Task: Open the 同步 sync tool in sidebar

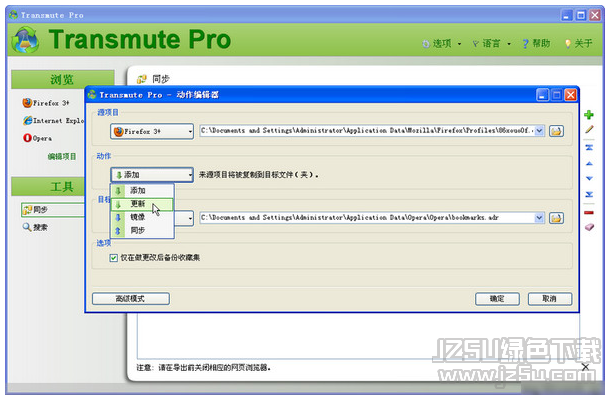Action: click(52, 210)
